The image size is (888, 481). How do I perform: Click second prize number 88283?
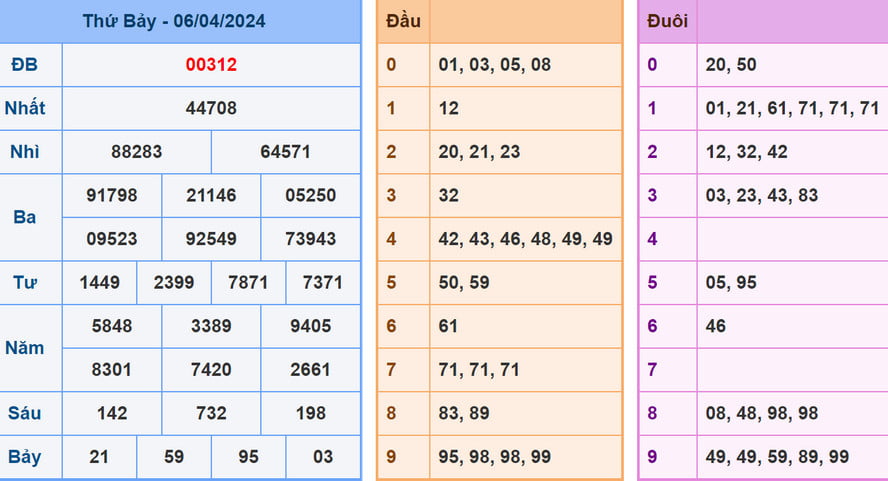[x=136, y=152]
